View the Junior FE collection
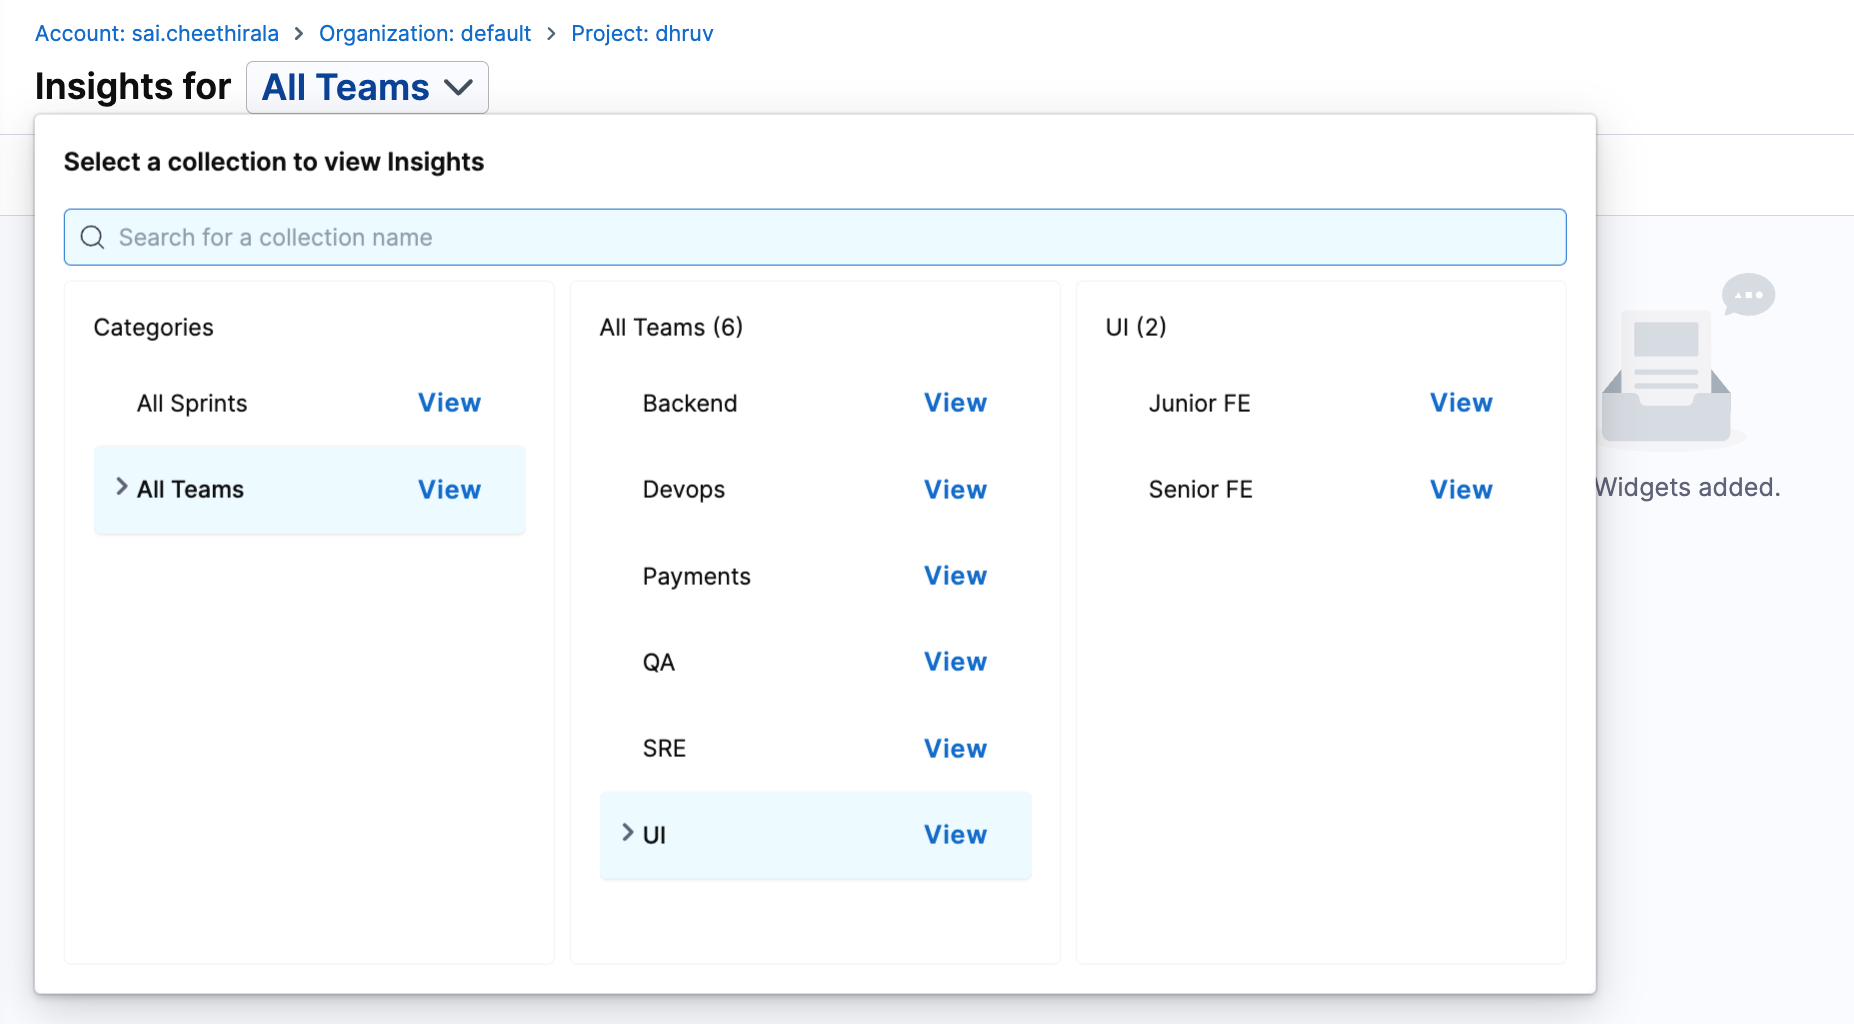1854x1024 pixels. coord(1461,403)
